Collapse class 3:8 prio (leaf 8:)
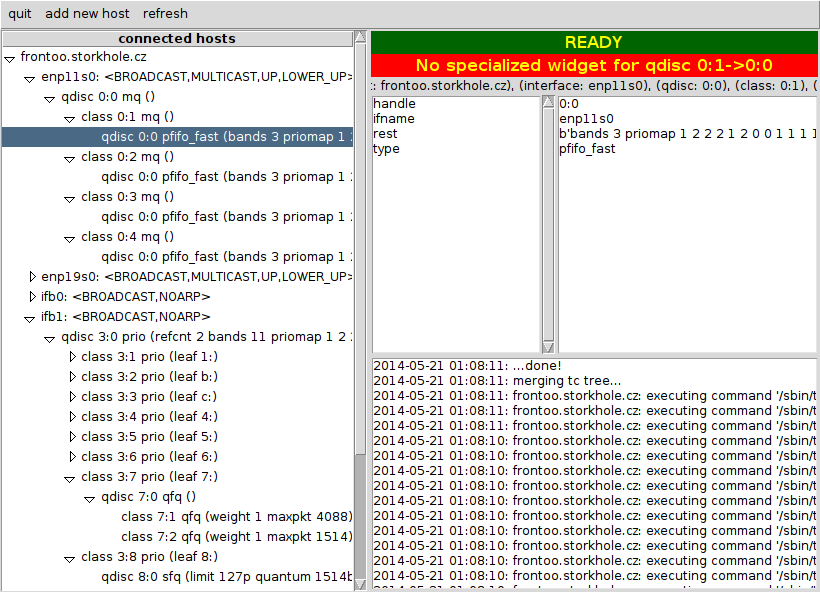The width and height of the screenshot is (820, 592). click(x=69, y=559)
